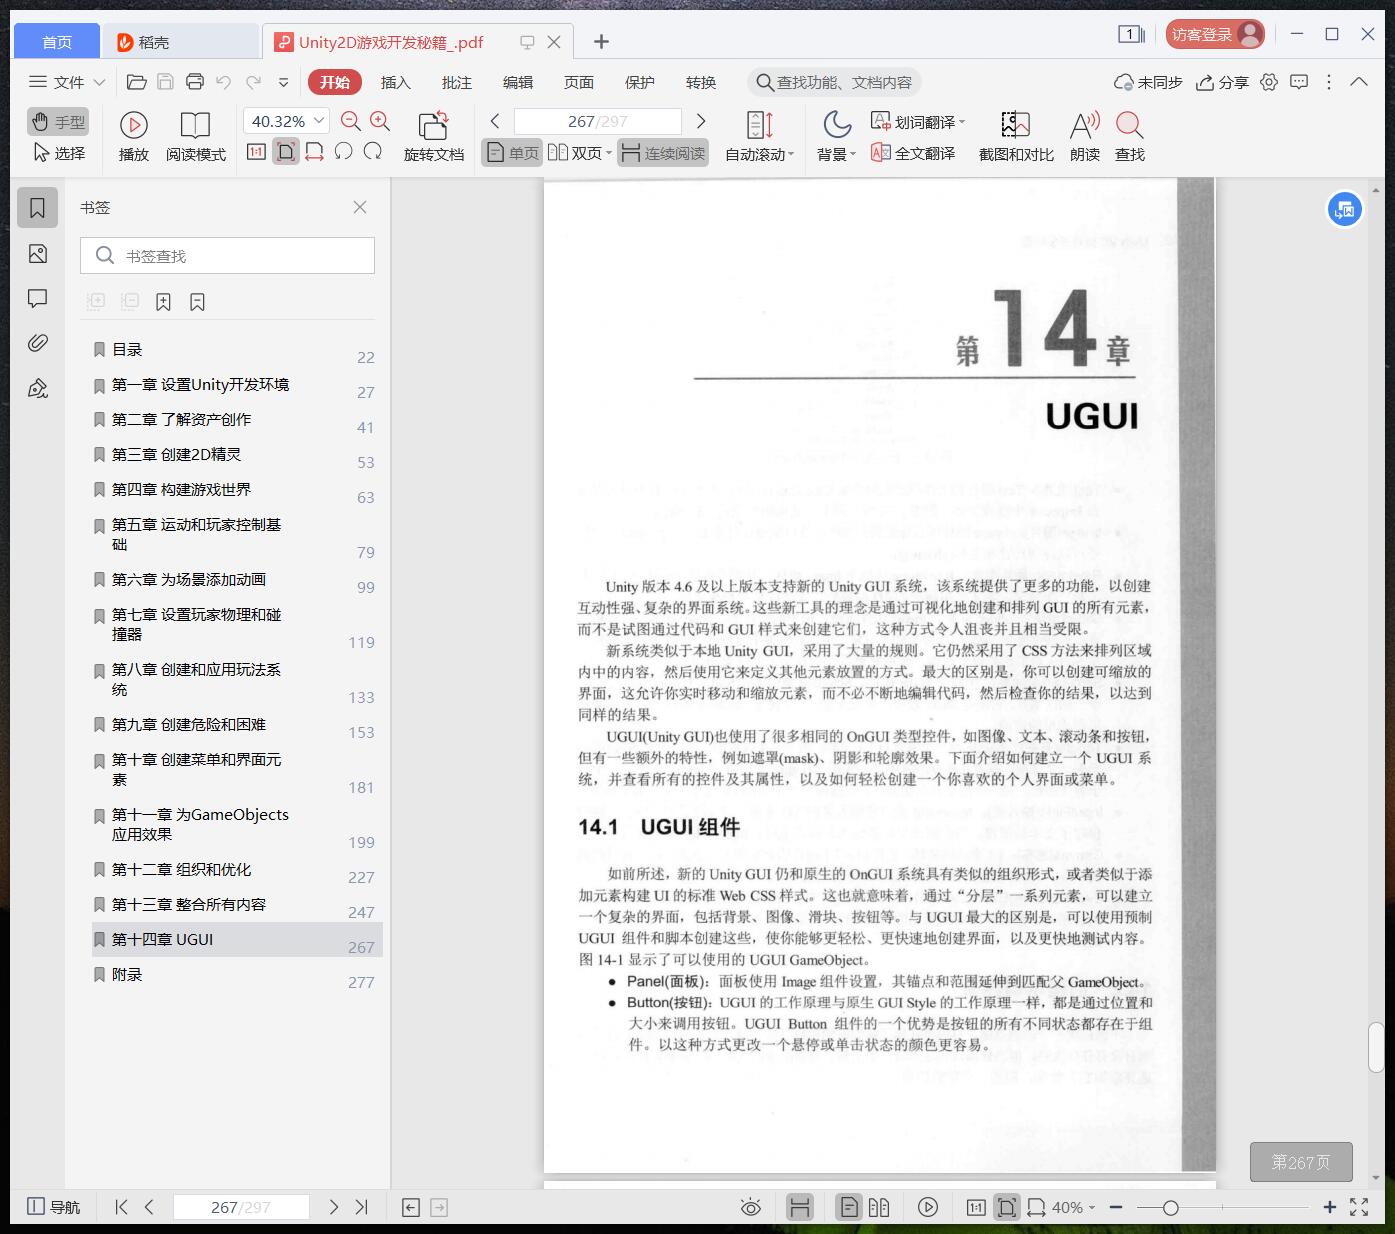Screen dimensions: 1395x1234
Task: Open Auto scroll dropdown
Action: [759, 136]
